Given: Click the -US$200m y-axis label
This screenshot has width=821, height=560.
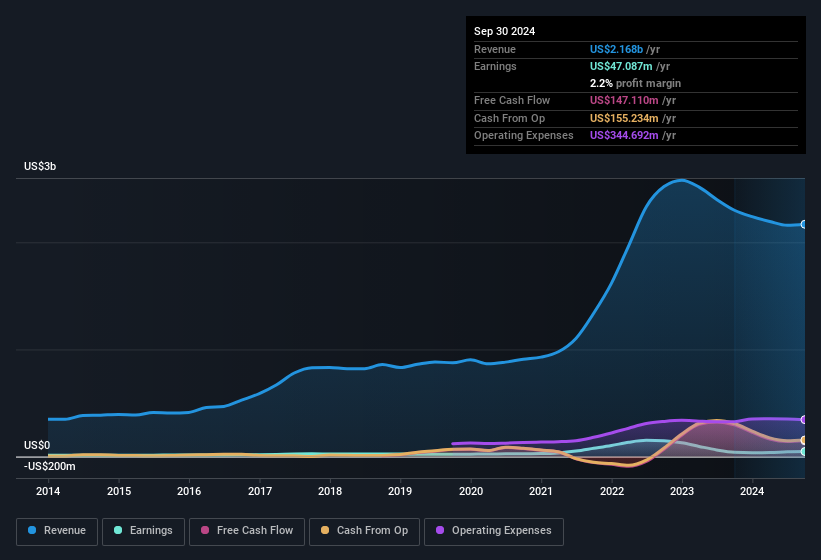Looking at the screenshot, I should pyautogui.click(x=50, y=466).
